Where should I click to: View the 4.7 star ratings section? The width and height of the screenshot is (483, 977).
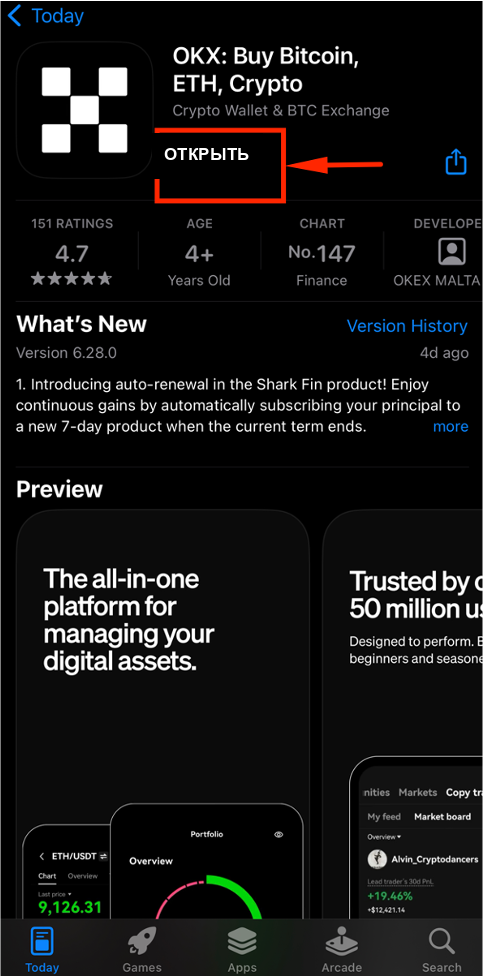coord(72,252)
